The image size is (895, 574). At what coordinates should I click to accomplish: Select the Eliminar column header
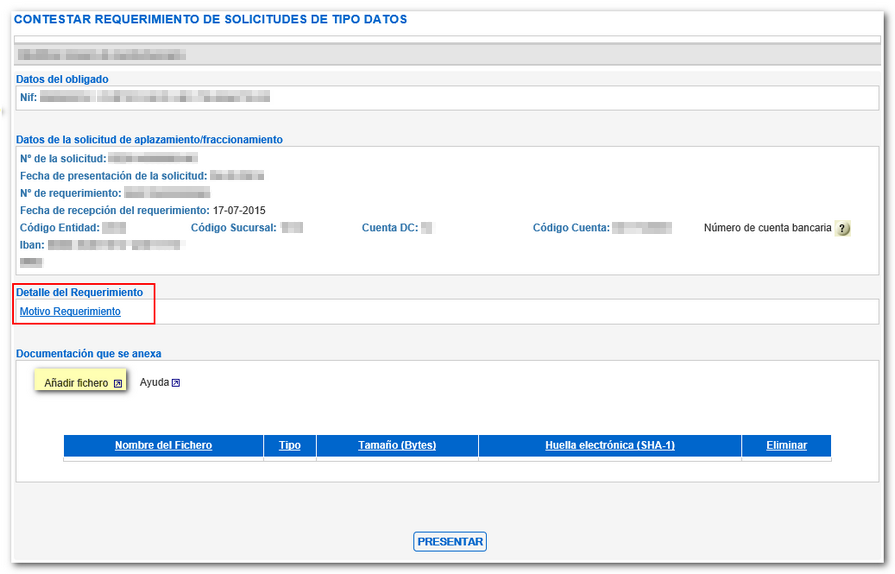tap(786, 446)
